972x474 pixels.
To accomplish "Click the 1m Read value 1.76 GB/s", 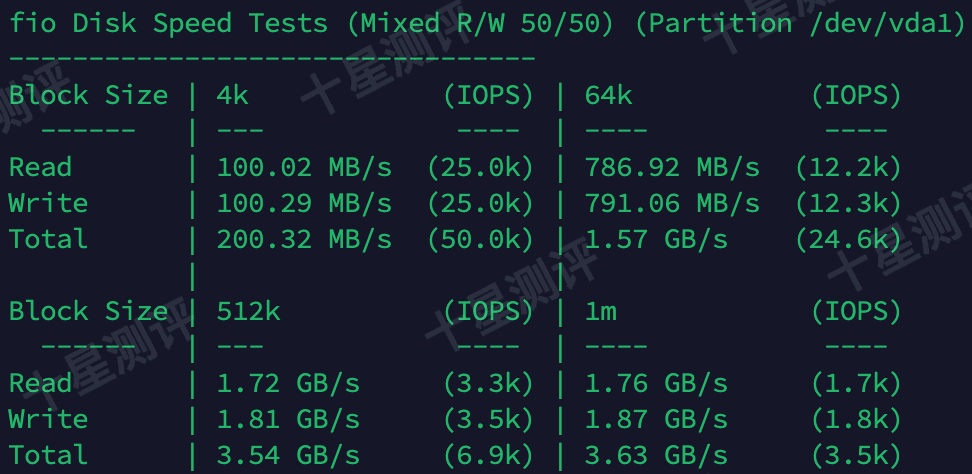I will (x=656, y=383).
